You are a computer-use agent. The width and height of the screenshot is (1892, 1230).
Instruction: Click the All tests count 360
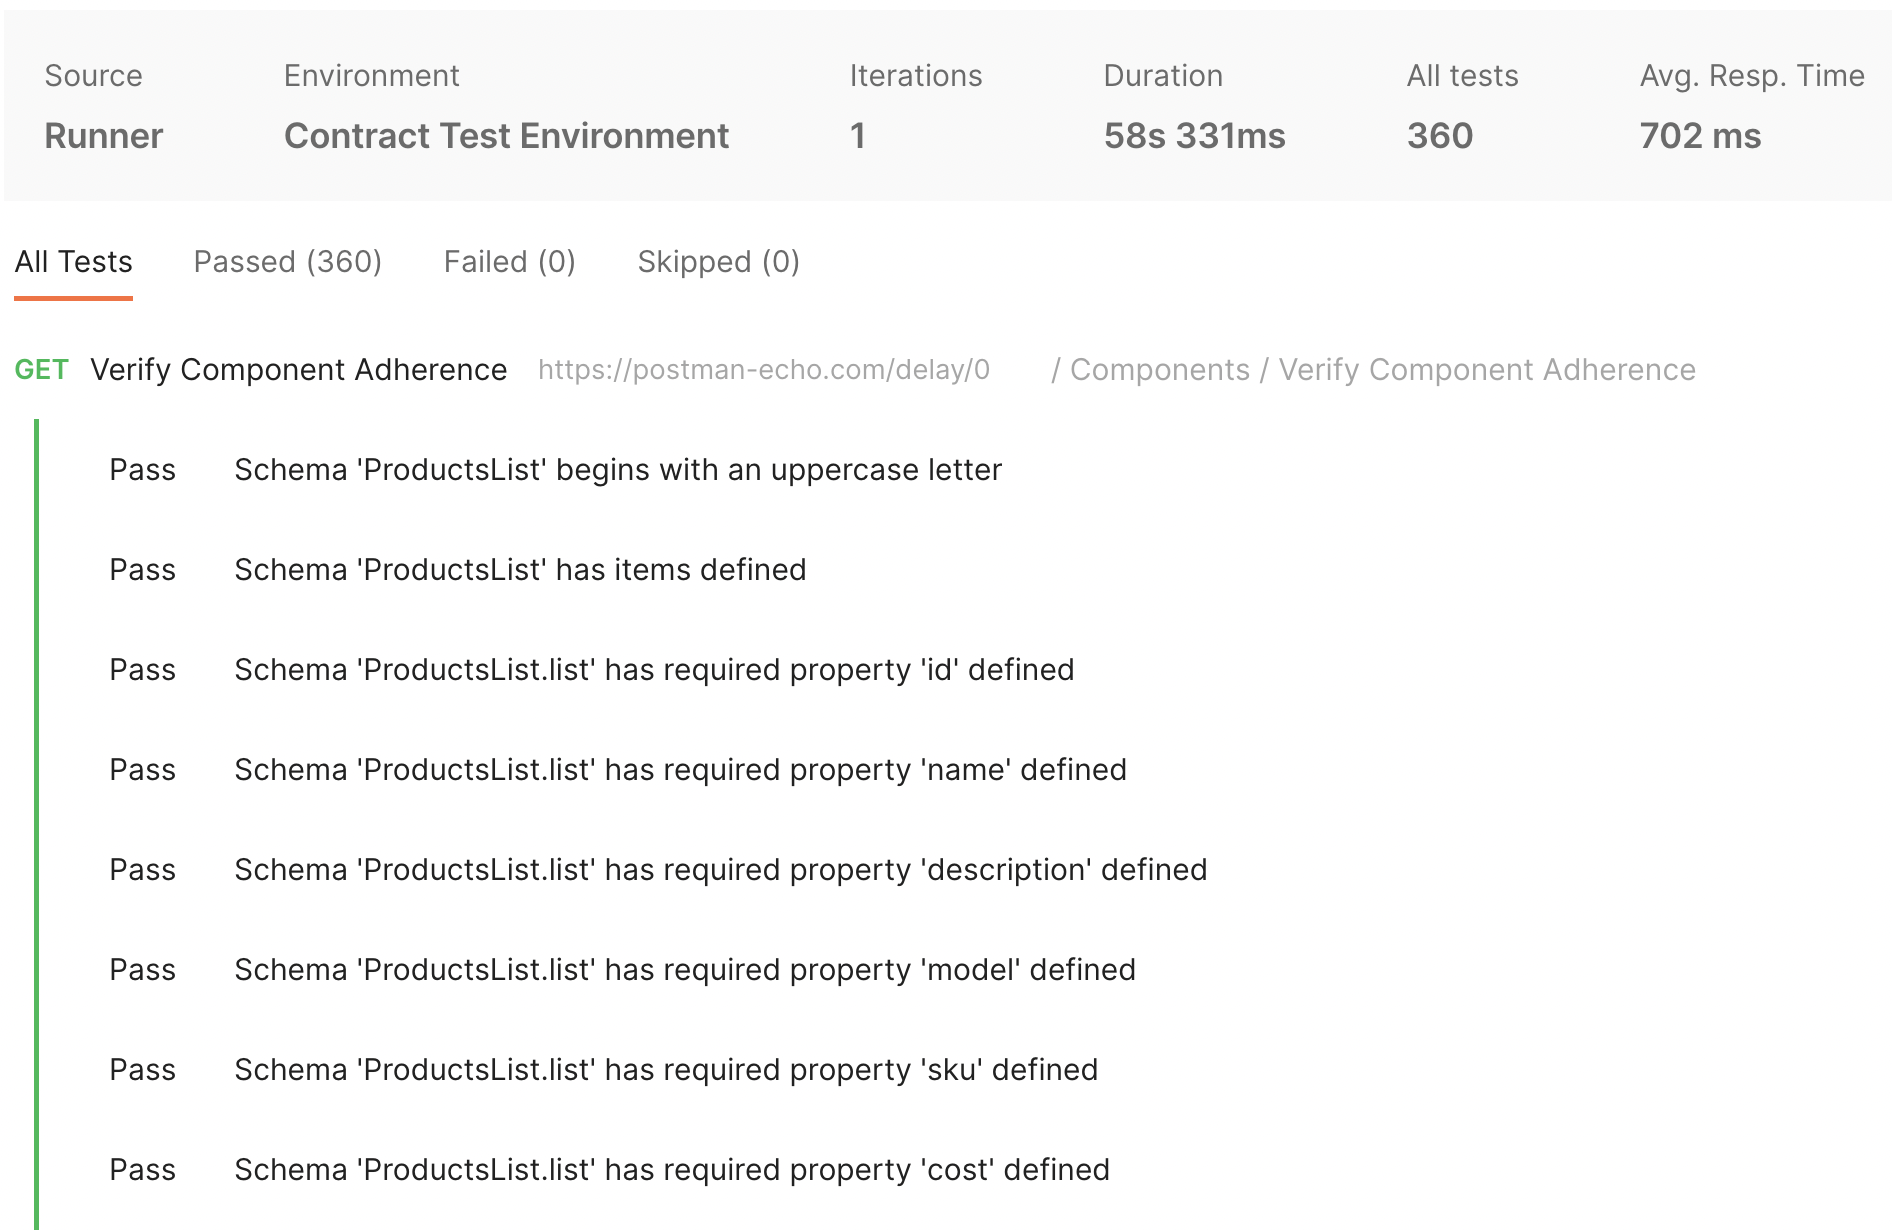click(x=1439, y=136)
